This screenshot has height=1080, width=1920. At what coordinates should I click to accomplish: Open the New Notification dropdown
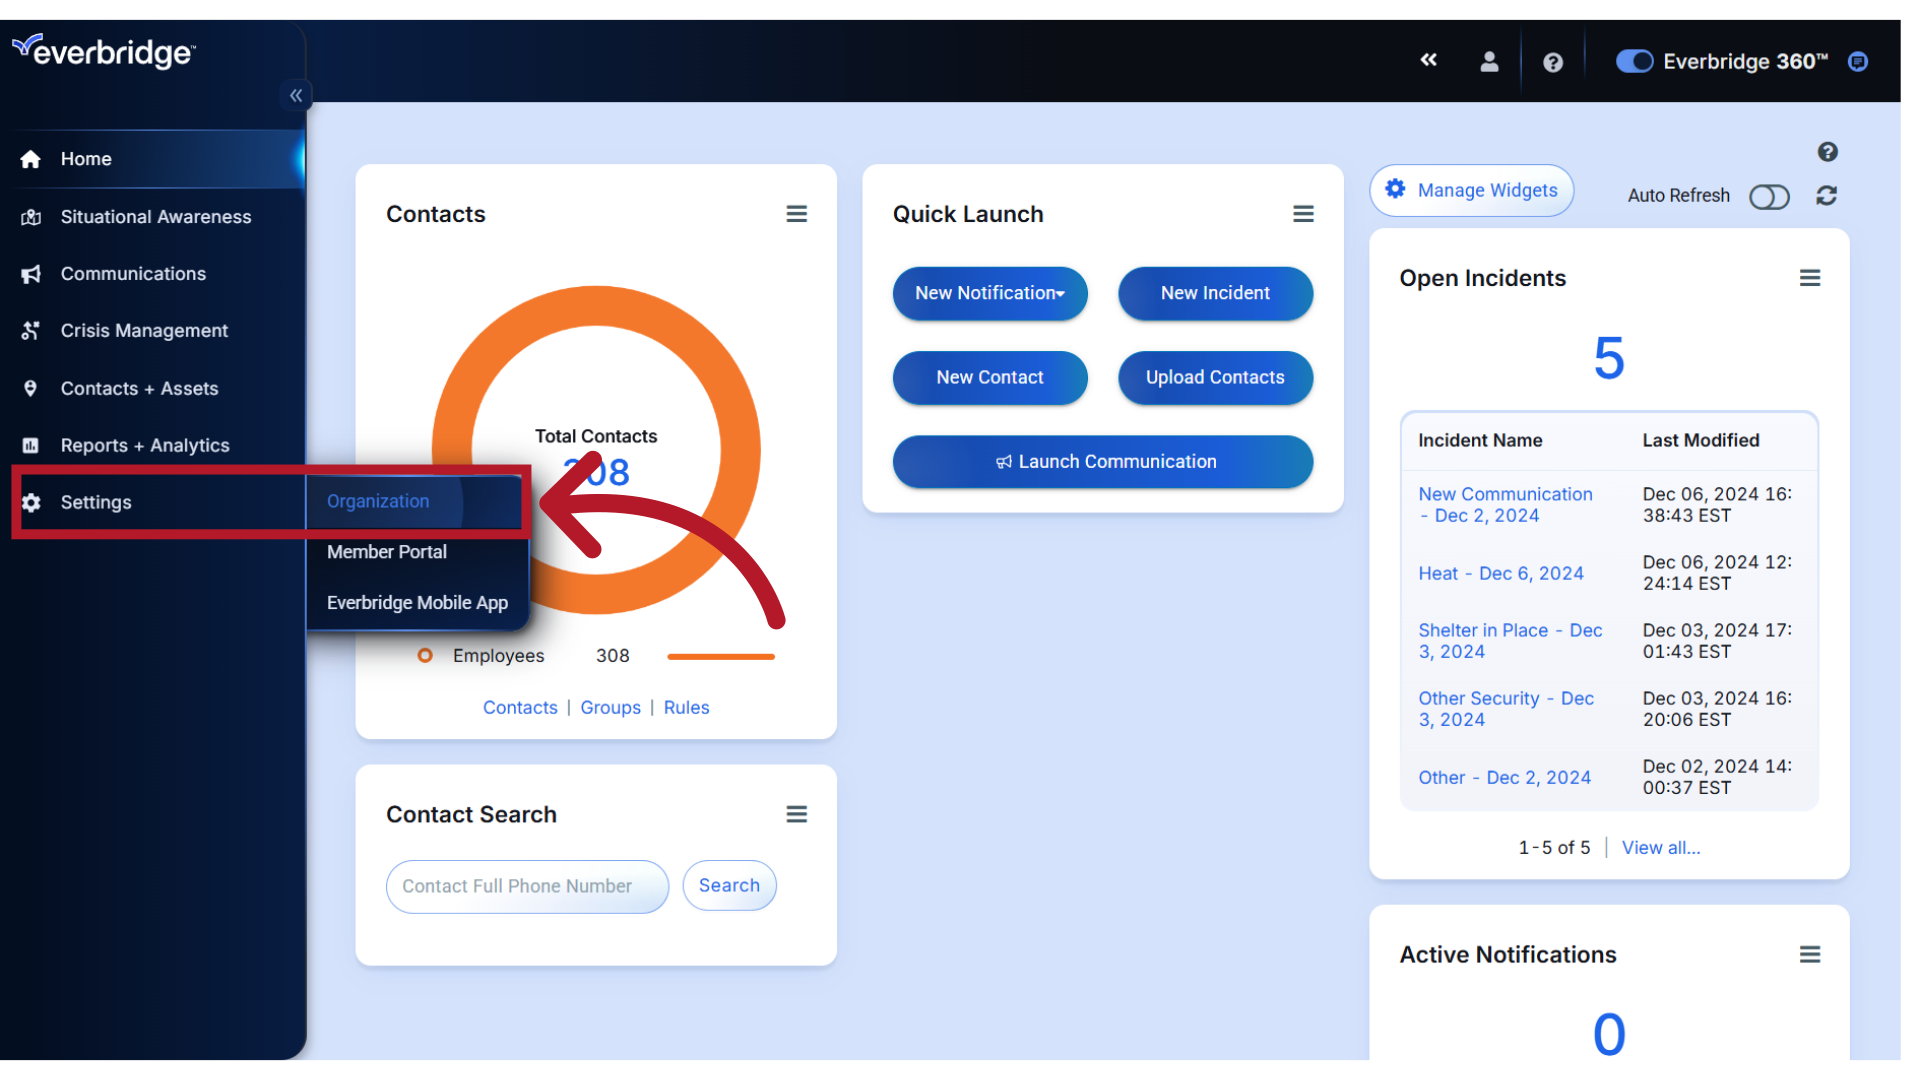pos(989,293)
